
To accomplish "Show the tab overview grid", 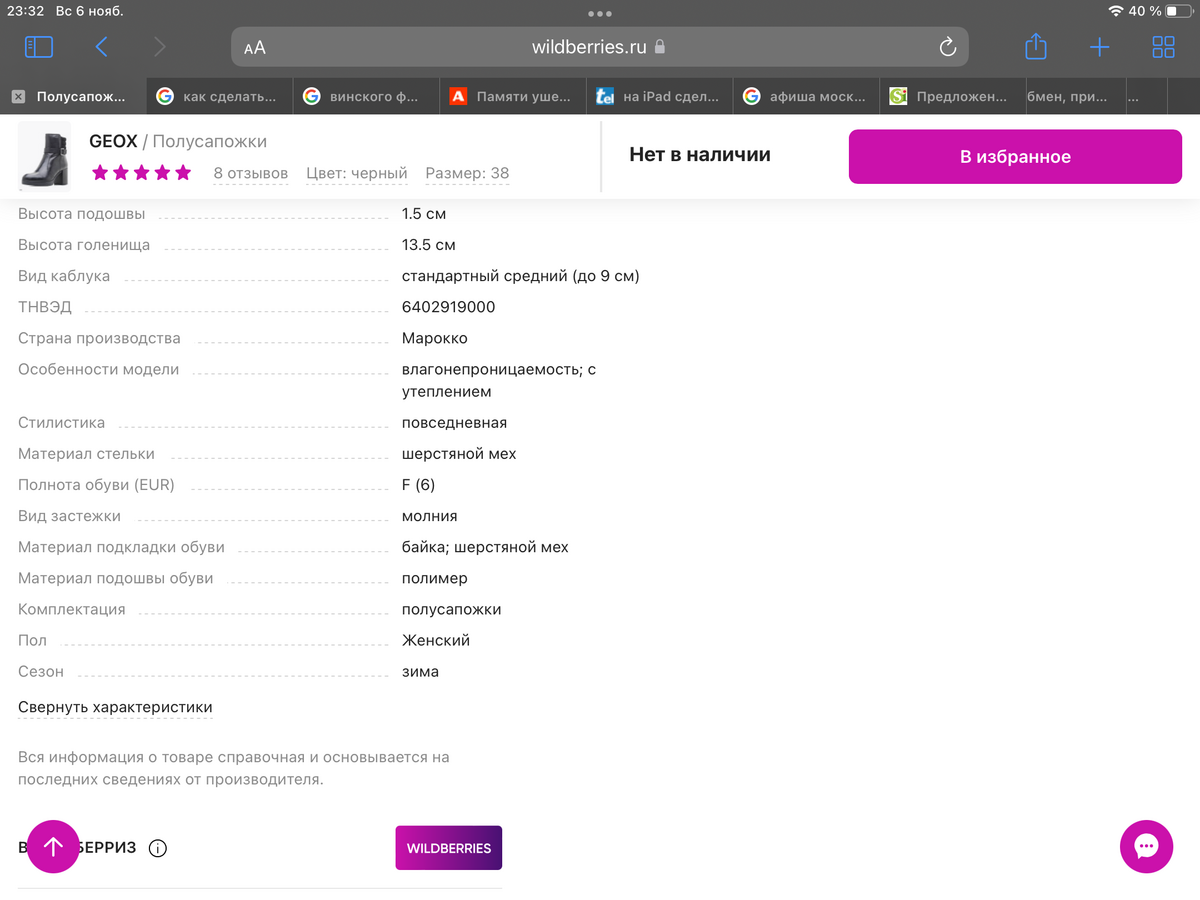I will tap(1163, 46).
